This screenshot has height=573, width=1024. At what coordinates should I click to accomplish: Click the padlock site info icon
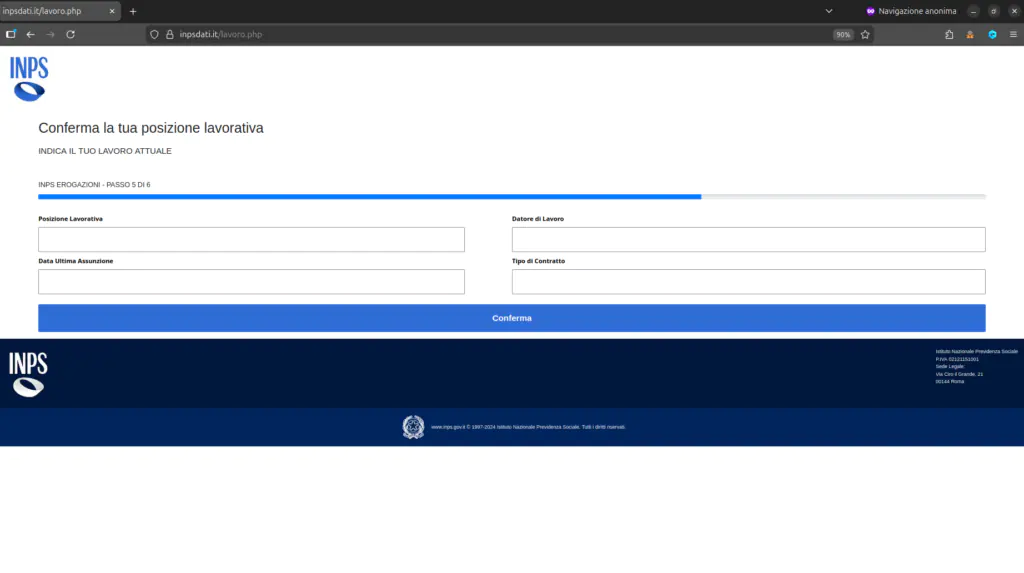click(x=169, y=34)
